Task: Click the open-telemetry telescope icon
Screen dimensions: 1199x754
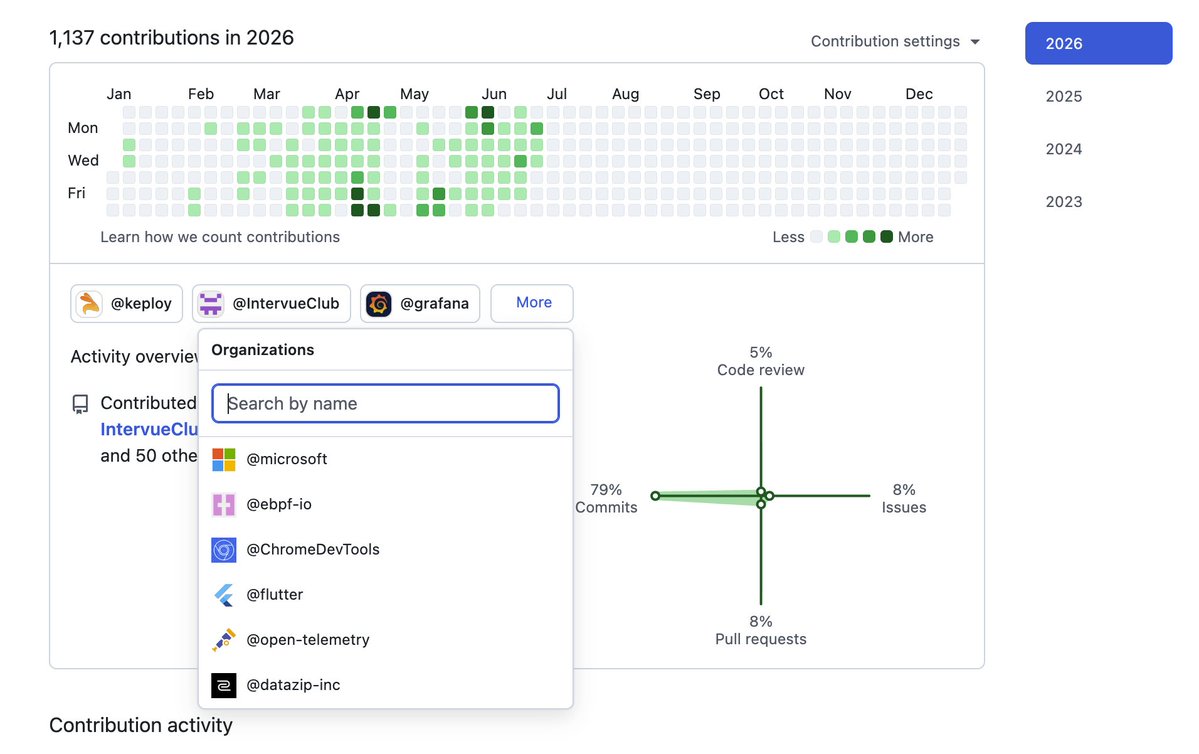Action: coord(223,640)
